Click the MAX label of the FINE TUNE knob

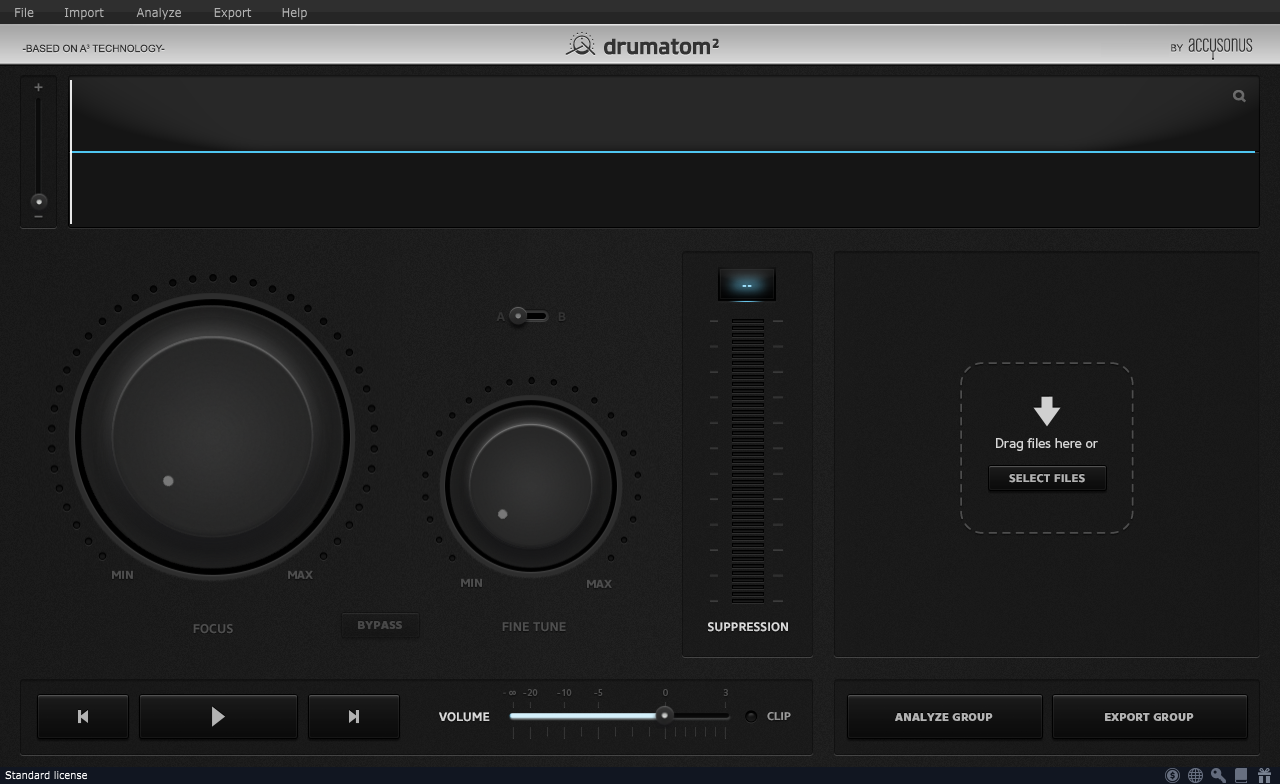point(599,583)
